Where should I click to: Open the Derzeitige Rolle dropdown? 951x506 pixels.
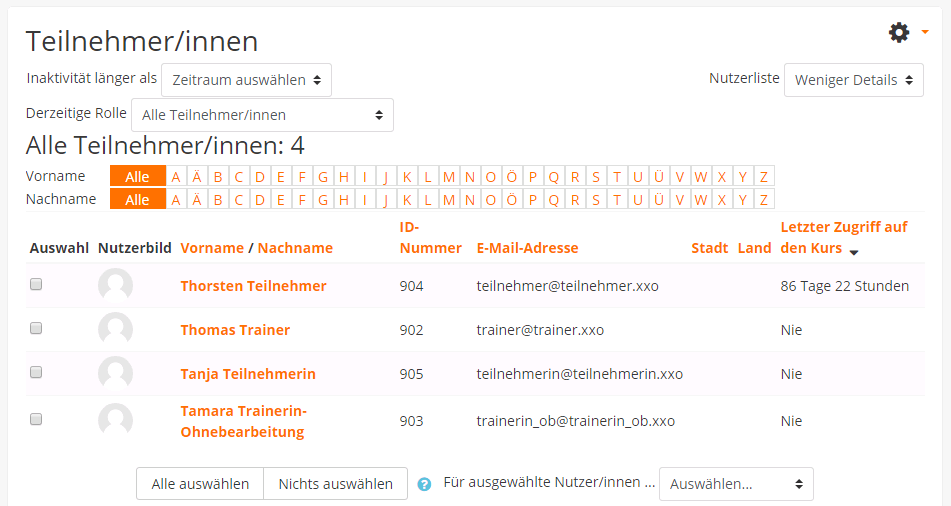coord(262,115)
